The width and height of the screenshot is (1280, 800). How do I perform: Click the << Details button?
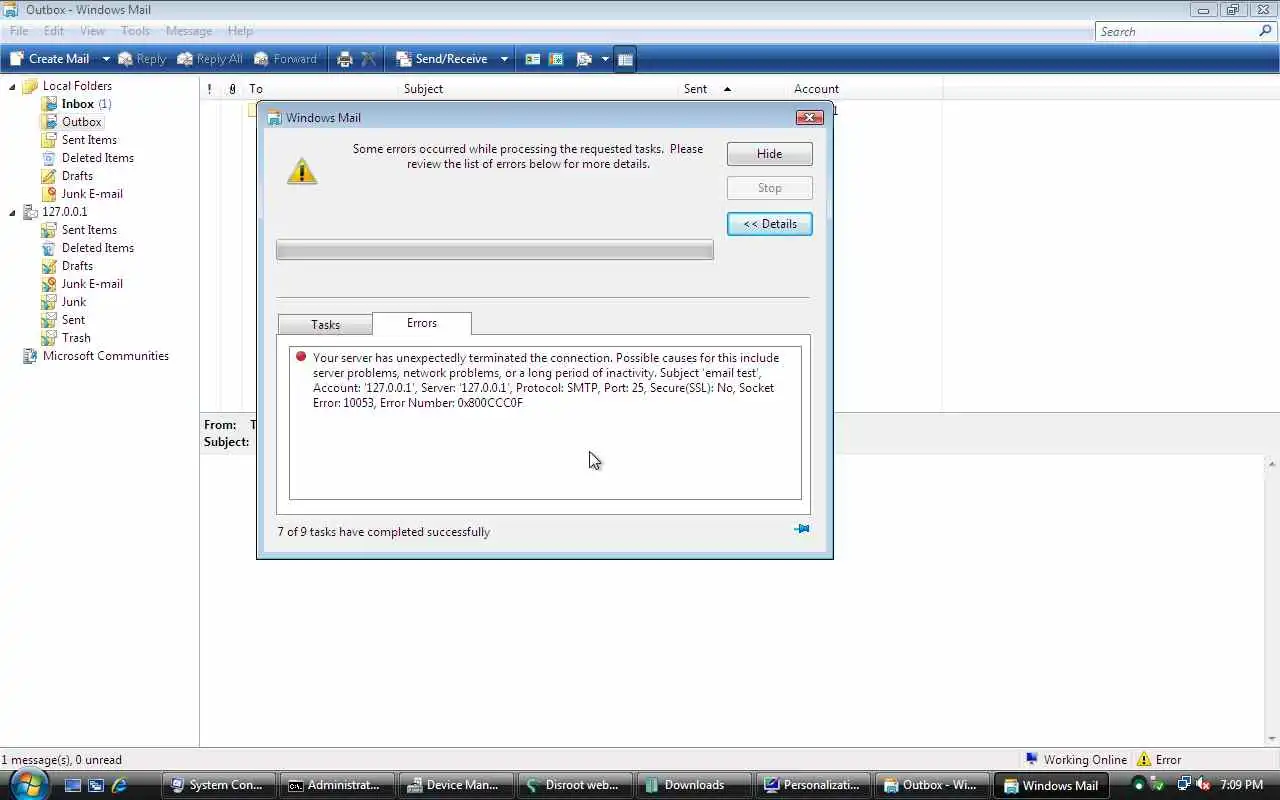click(769, 224)
